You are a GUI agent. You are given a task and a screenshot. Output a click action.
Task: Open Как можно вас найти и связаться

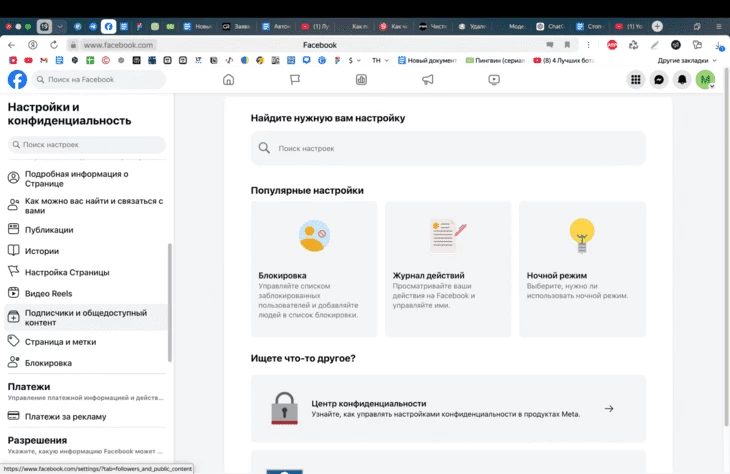pyautogui.click(x=86, y=206)
